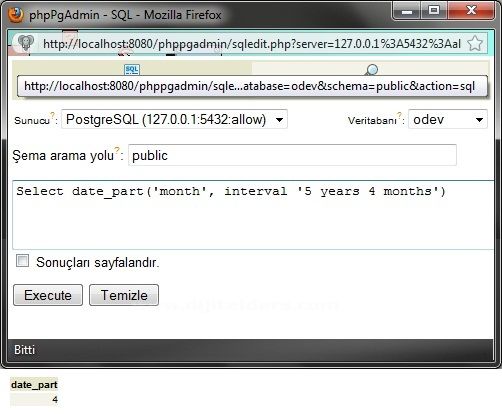
Task: Click the Bitti status bar text
Action: 24,350
